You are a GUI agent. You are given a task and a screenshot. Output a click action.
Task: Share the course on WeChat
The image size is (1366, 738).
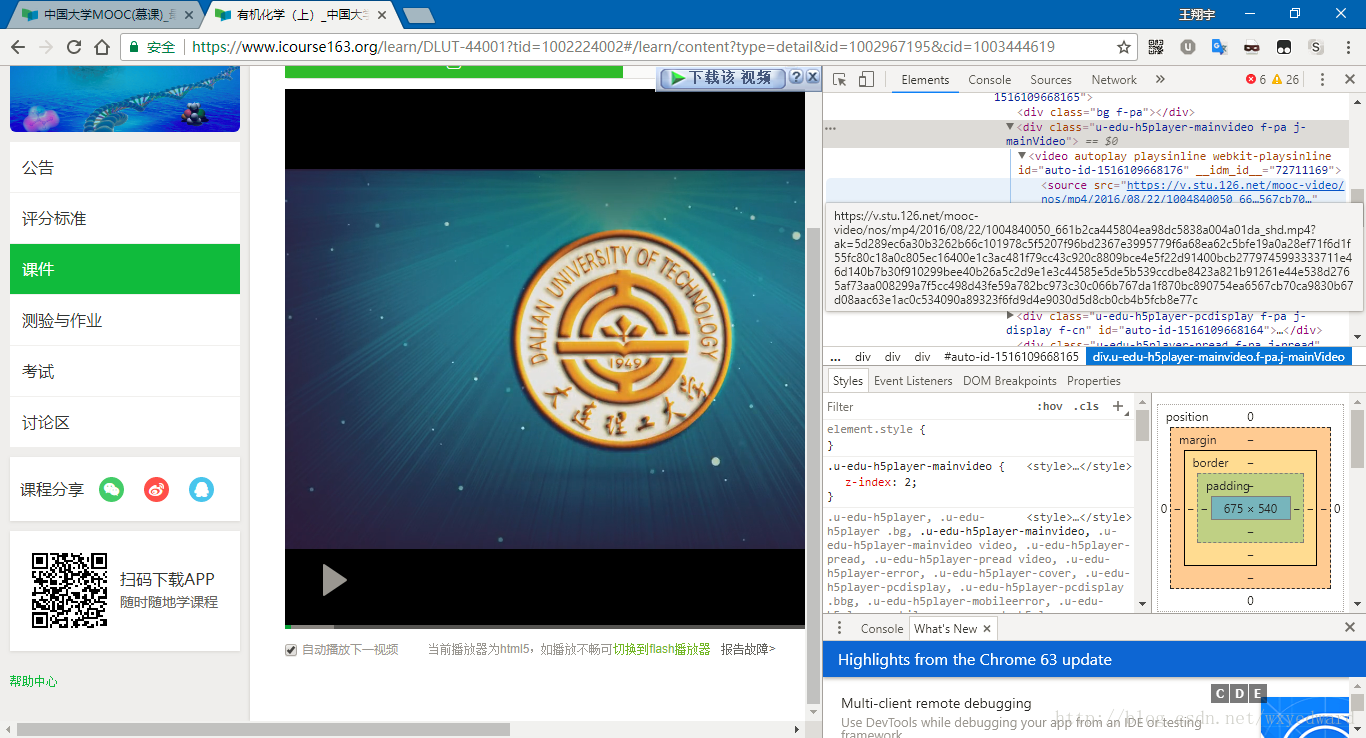point(112,490)
